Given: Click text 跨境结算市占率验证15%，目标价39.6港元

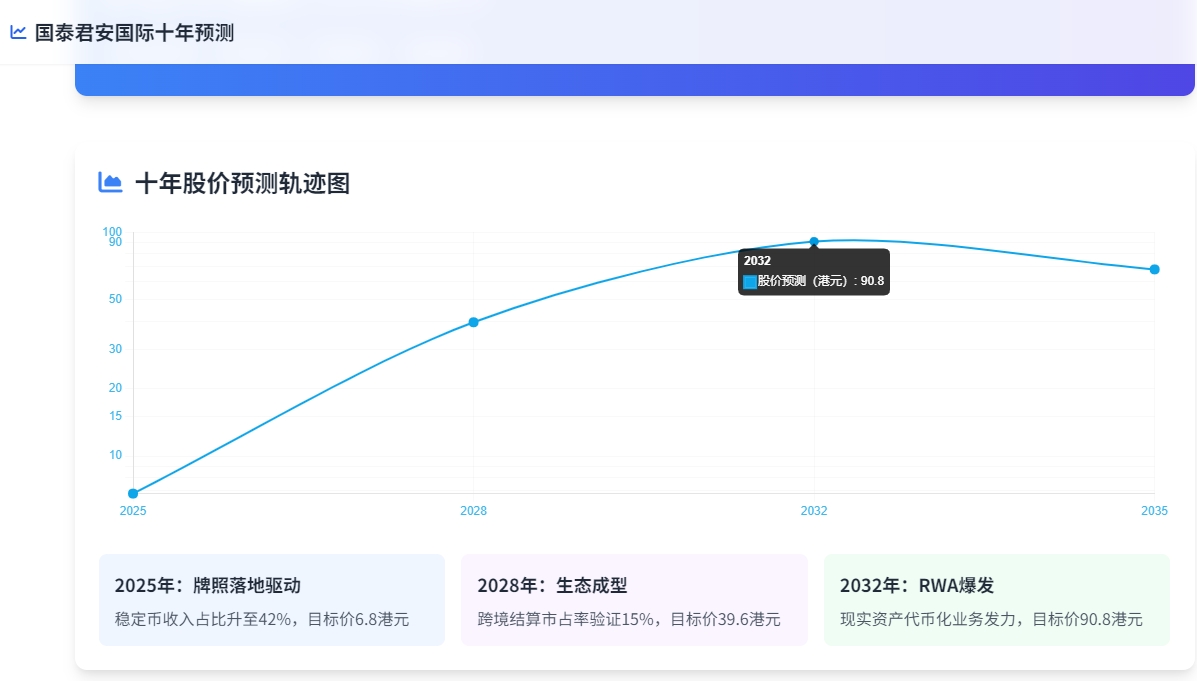Looking at the screenshot, I should coord(629,619).
